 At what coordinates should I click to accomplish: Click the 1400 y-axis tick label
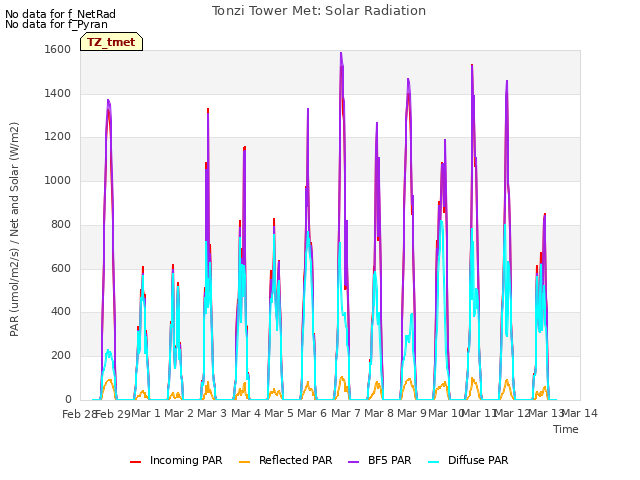[x=58, y=93]
